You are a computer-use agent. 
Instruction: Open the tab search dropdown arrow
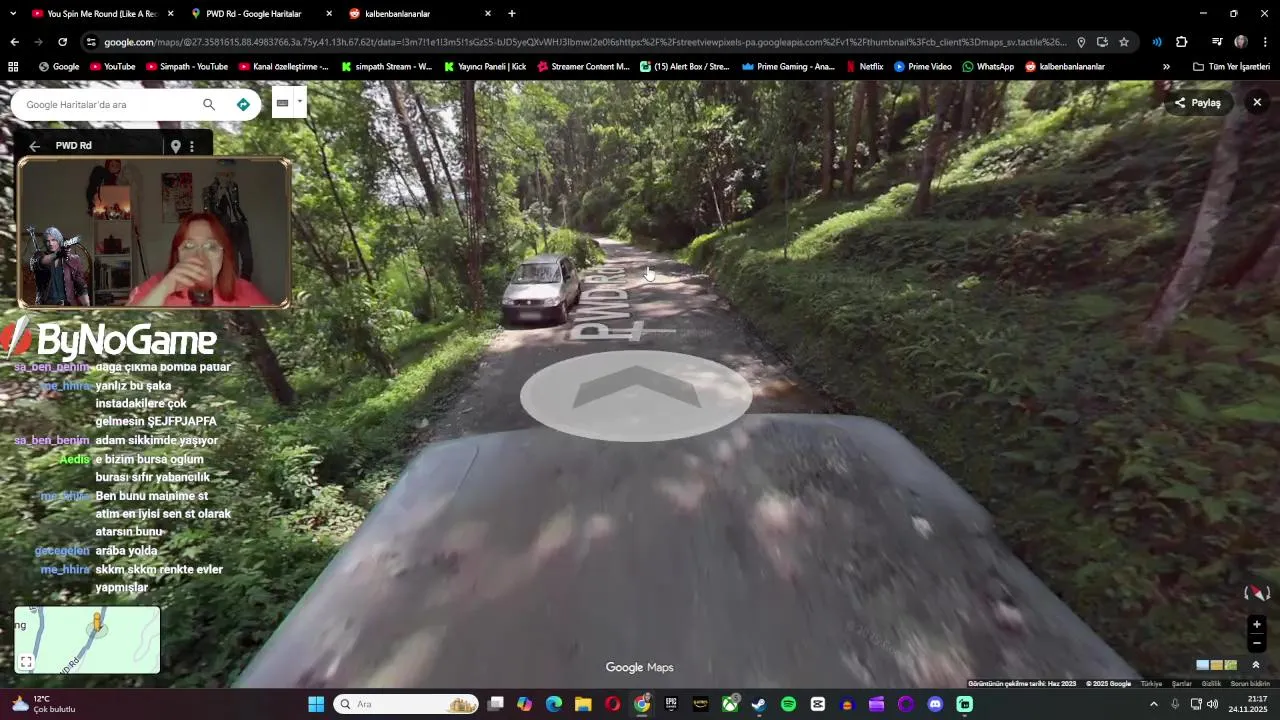pos(13,14)
